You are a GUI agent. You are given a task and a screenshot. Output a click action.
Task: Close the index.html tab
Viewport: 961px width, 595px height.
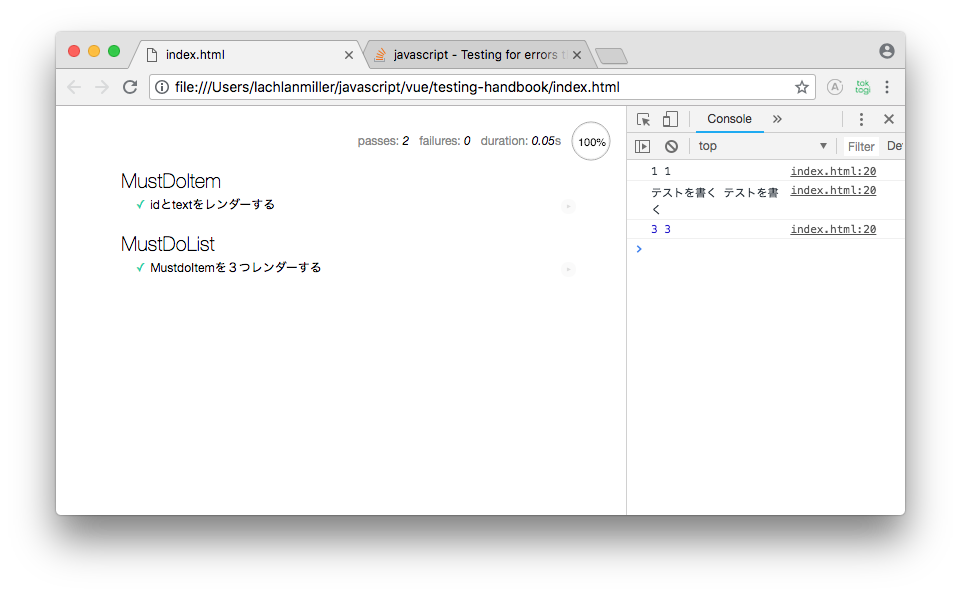point(349,55)
